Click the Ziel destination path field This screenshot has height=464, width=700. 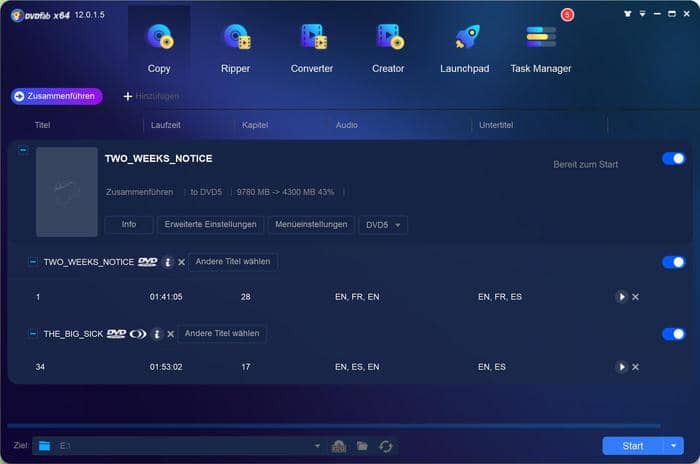click(179, 446)
